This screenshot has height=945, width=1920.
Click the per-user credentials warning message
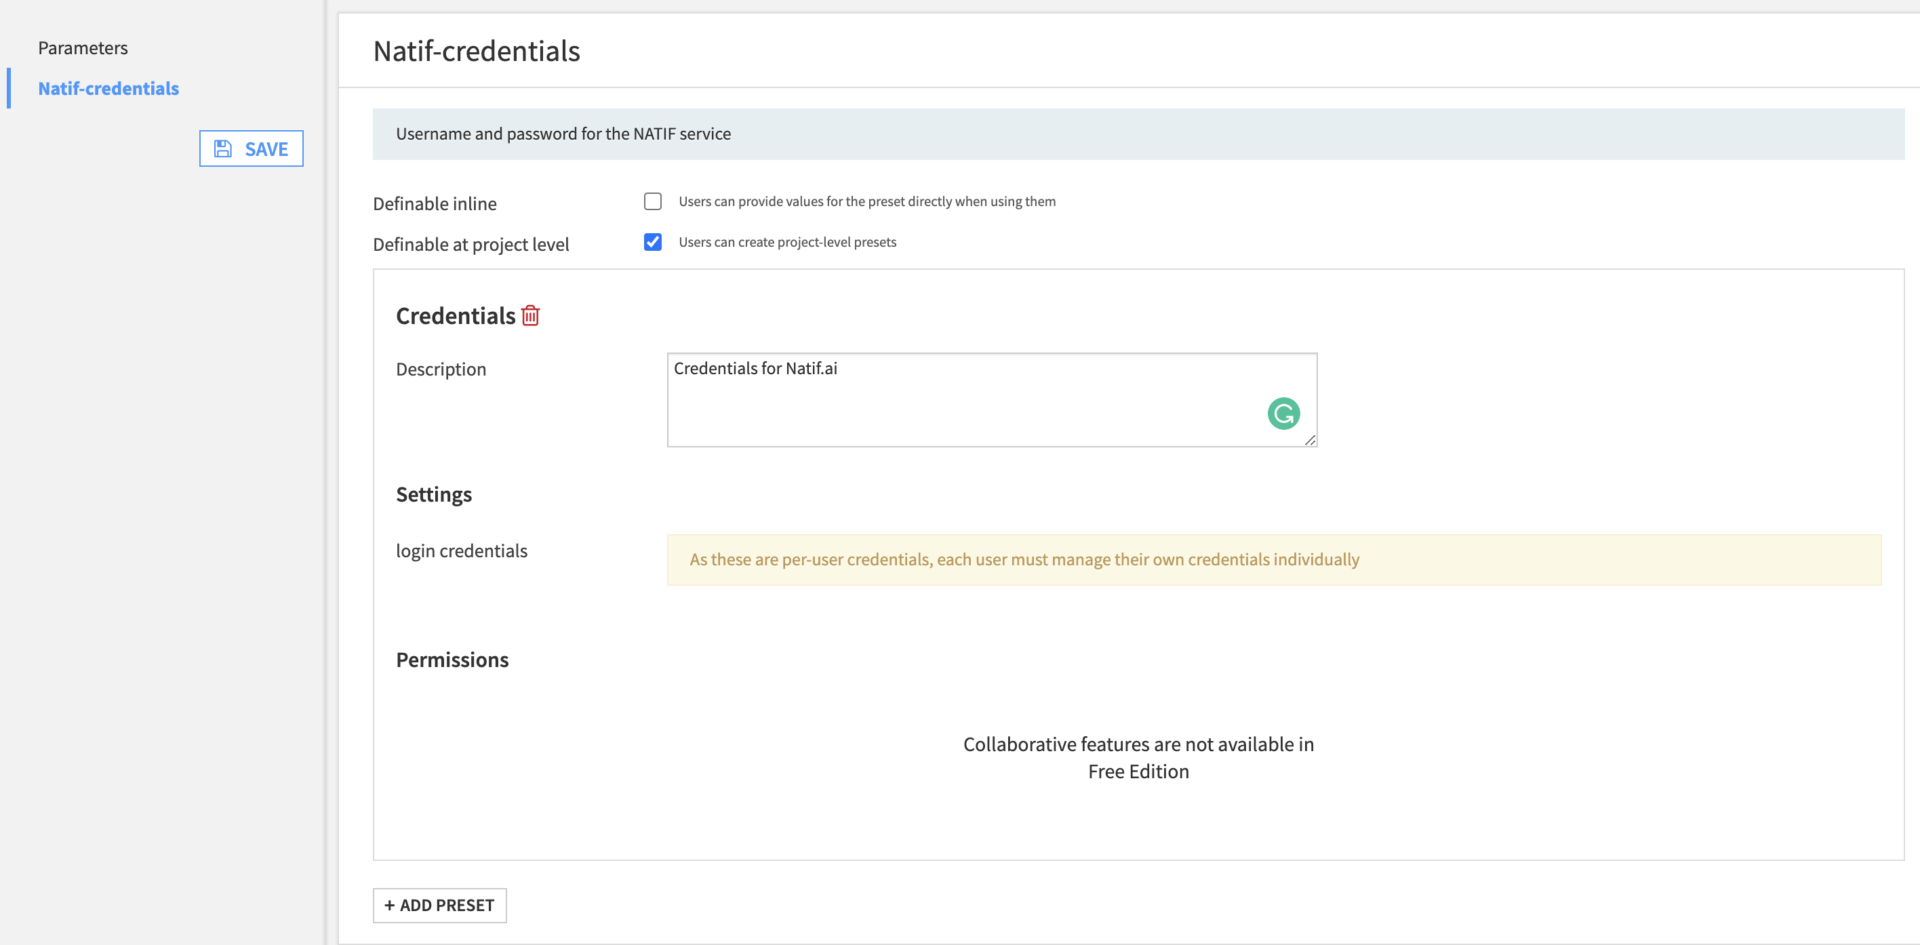(1024, 559)
